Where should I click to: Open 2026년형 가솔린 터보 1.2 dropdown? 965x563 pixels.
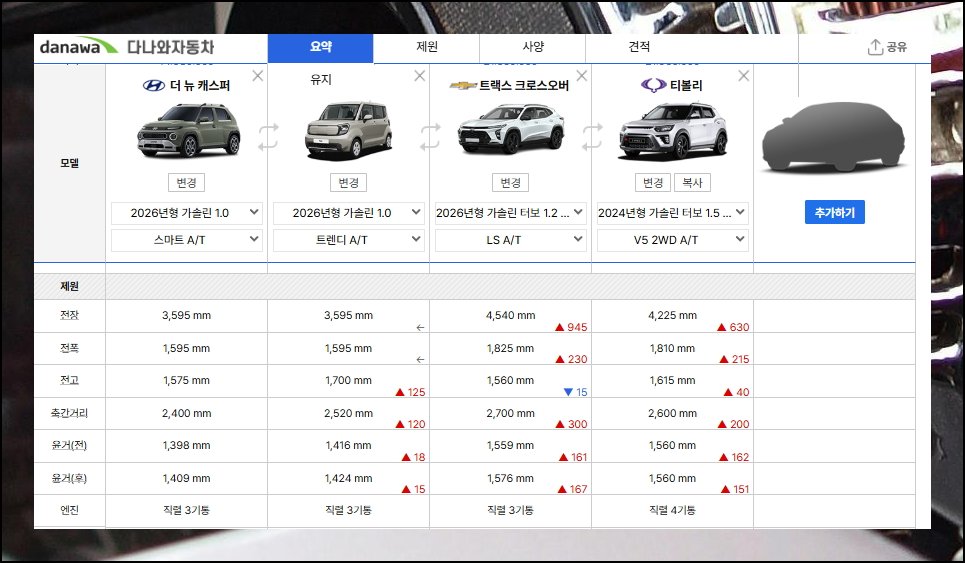tap(510, 213)
